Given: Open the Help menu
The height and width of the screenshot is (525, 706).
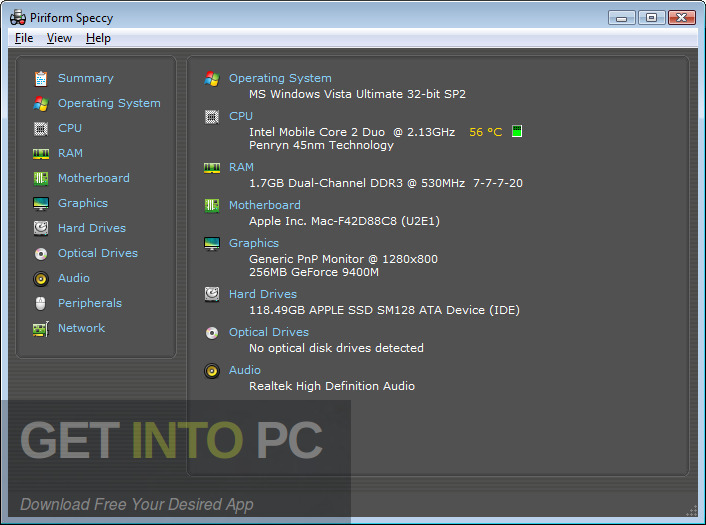Looking at the screenshot, I should pos(98,38).
